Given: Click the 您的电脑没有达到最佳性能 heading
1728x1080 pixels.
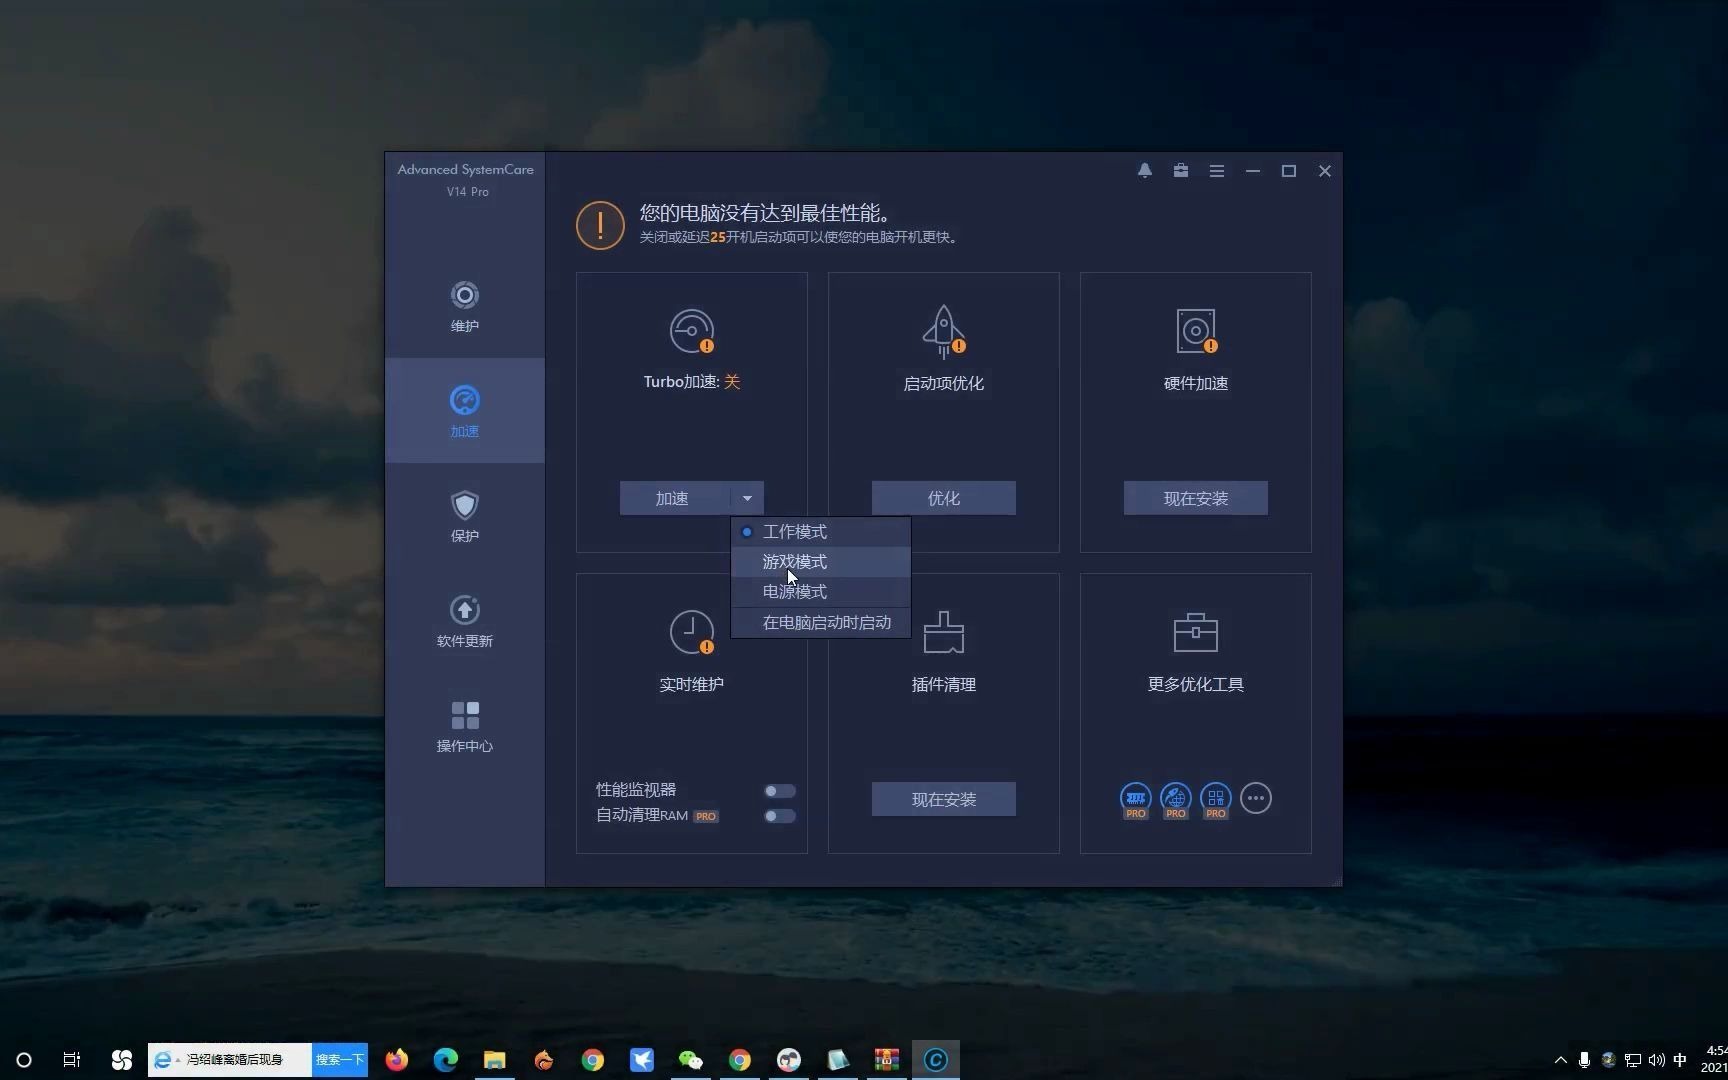Looking at the screenshot, I should [x=765, y=213].
